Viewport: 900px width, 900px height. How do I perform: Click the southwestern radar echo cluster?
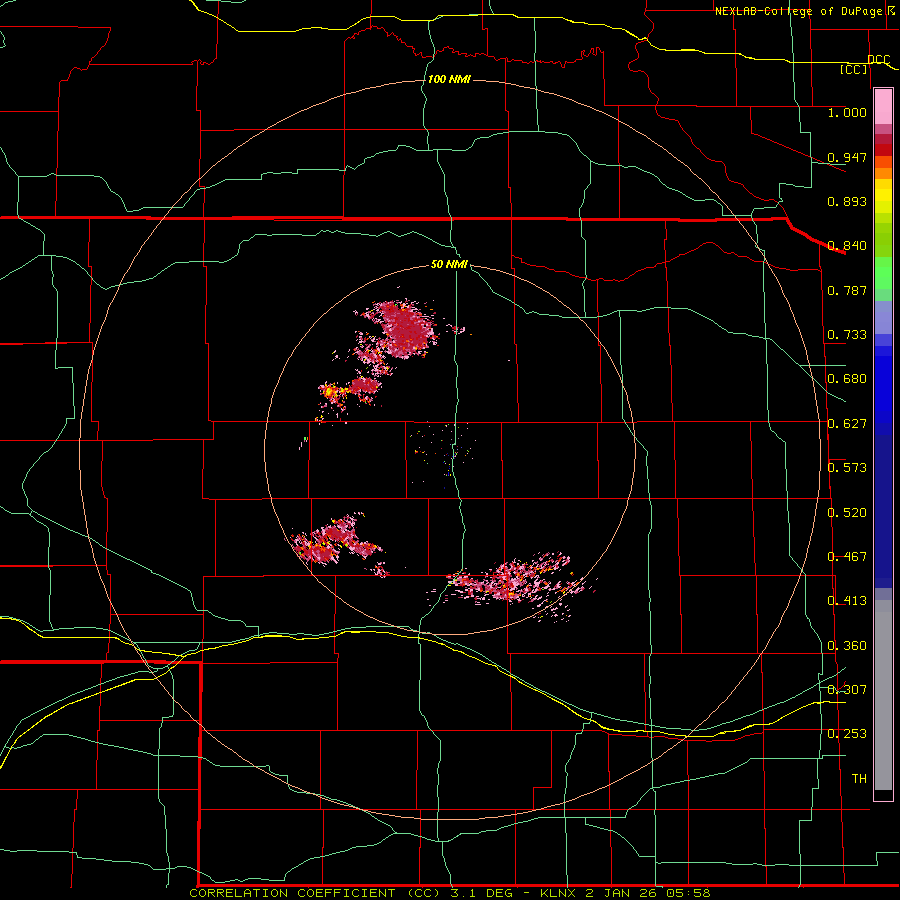click(x=336, y=541)
